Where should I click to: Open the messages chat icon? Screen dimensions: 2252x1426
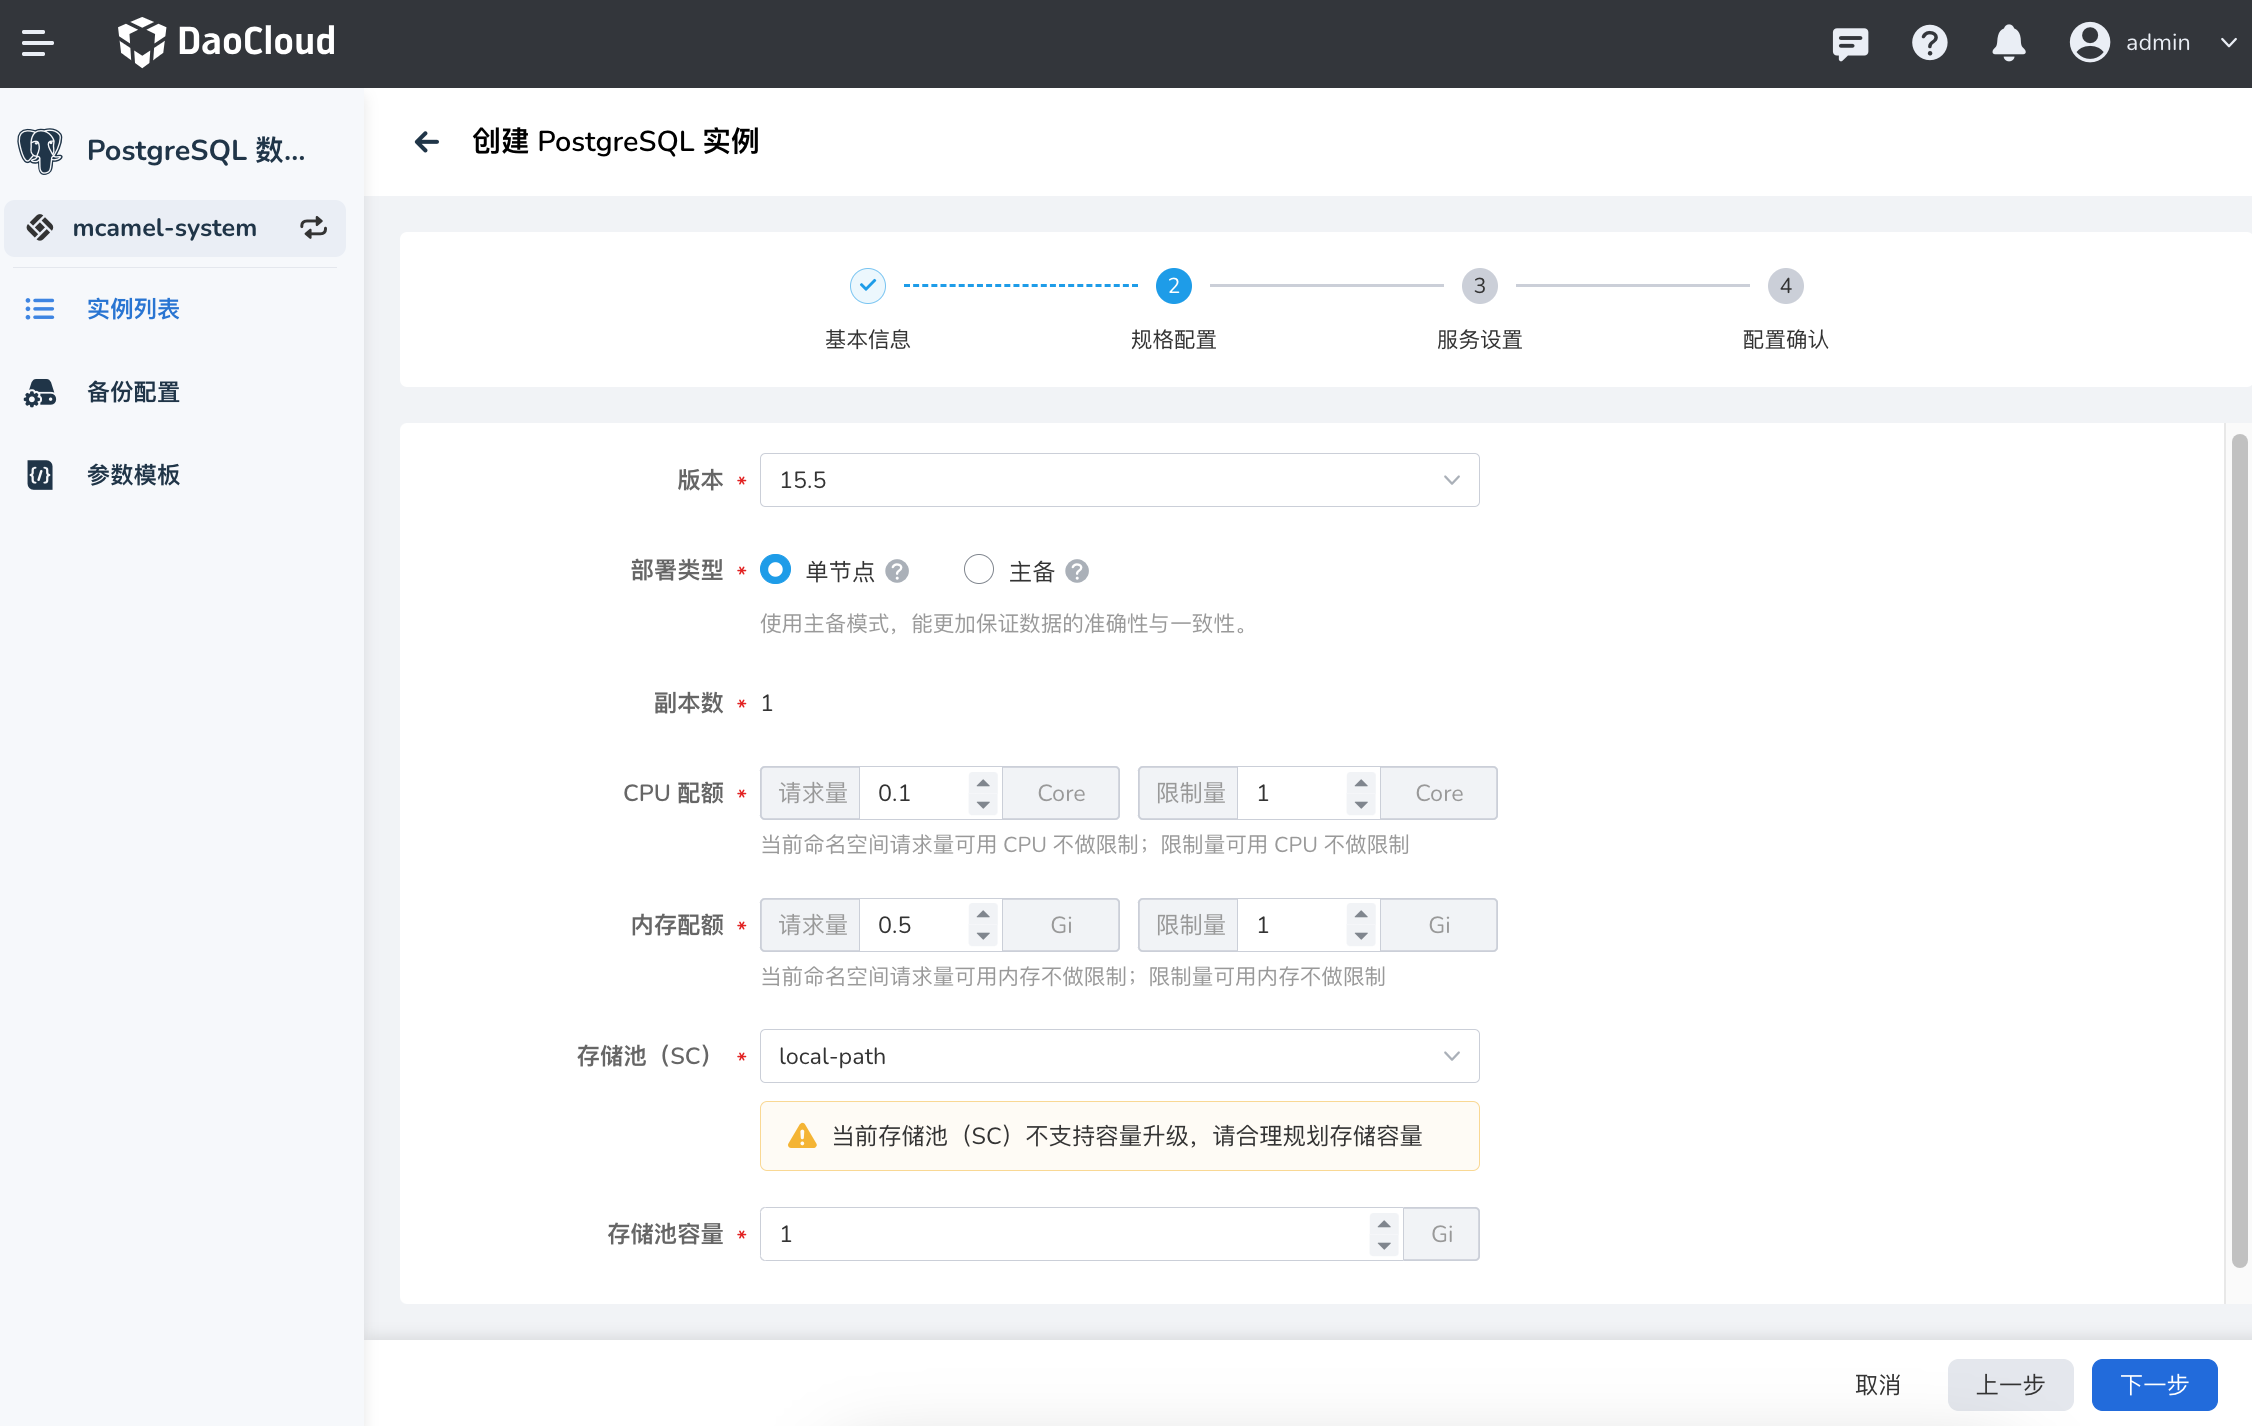1850,43
